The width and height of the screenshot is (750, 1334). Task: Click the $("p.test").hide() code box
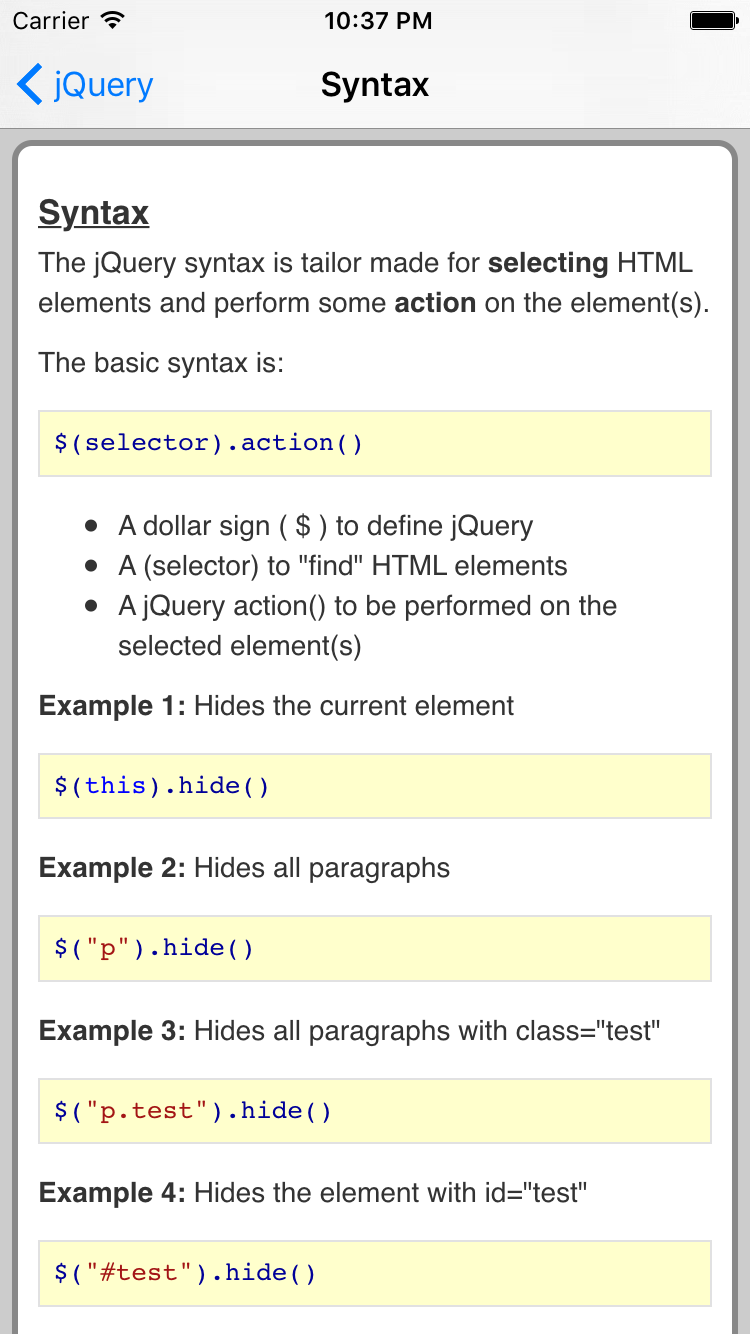coord(374,1111)
